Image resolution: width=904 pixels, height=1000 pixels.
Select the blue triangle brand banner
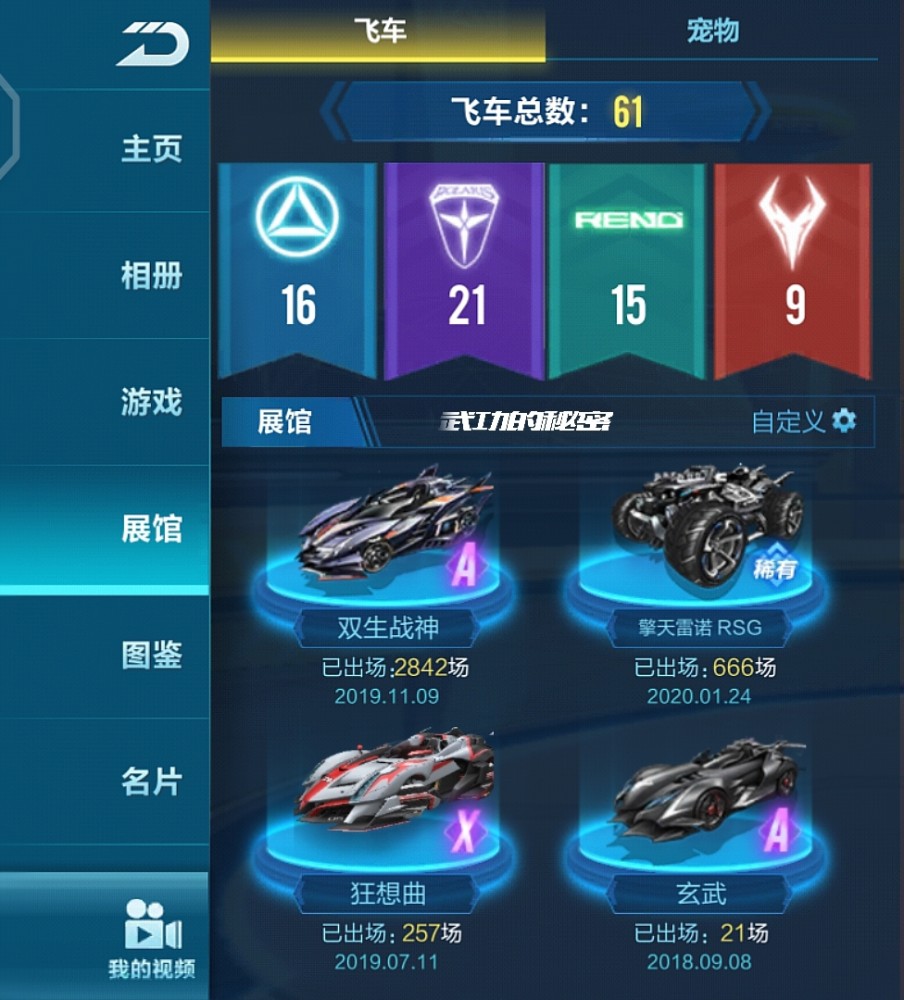point(297,269)
